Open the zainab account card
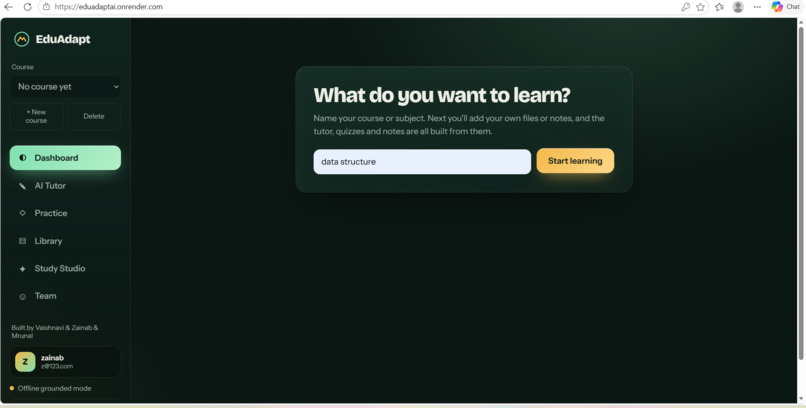The width and height of the screenshot is (806, 408). pos(65,362)
